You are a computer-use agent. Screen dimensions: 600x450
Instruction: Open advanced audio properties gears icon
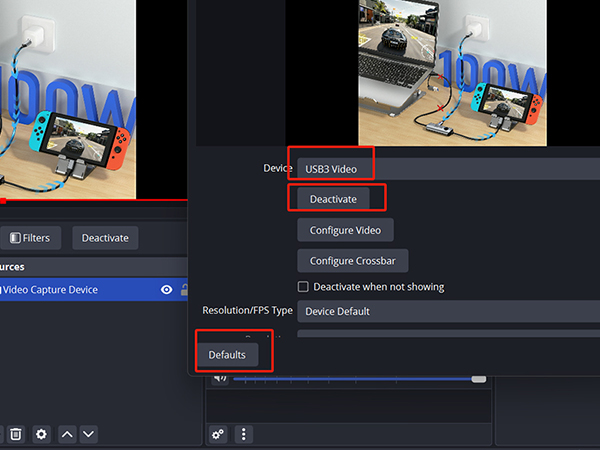point(218,434)
